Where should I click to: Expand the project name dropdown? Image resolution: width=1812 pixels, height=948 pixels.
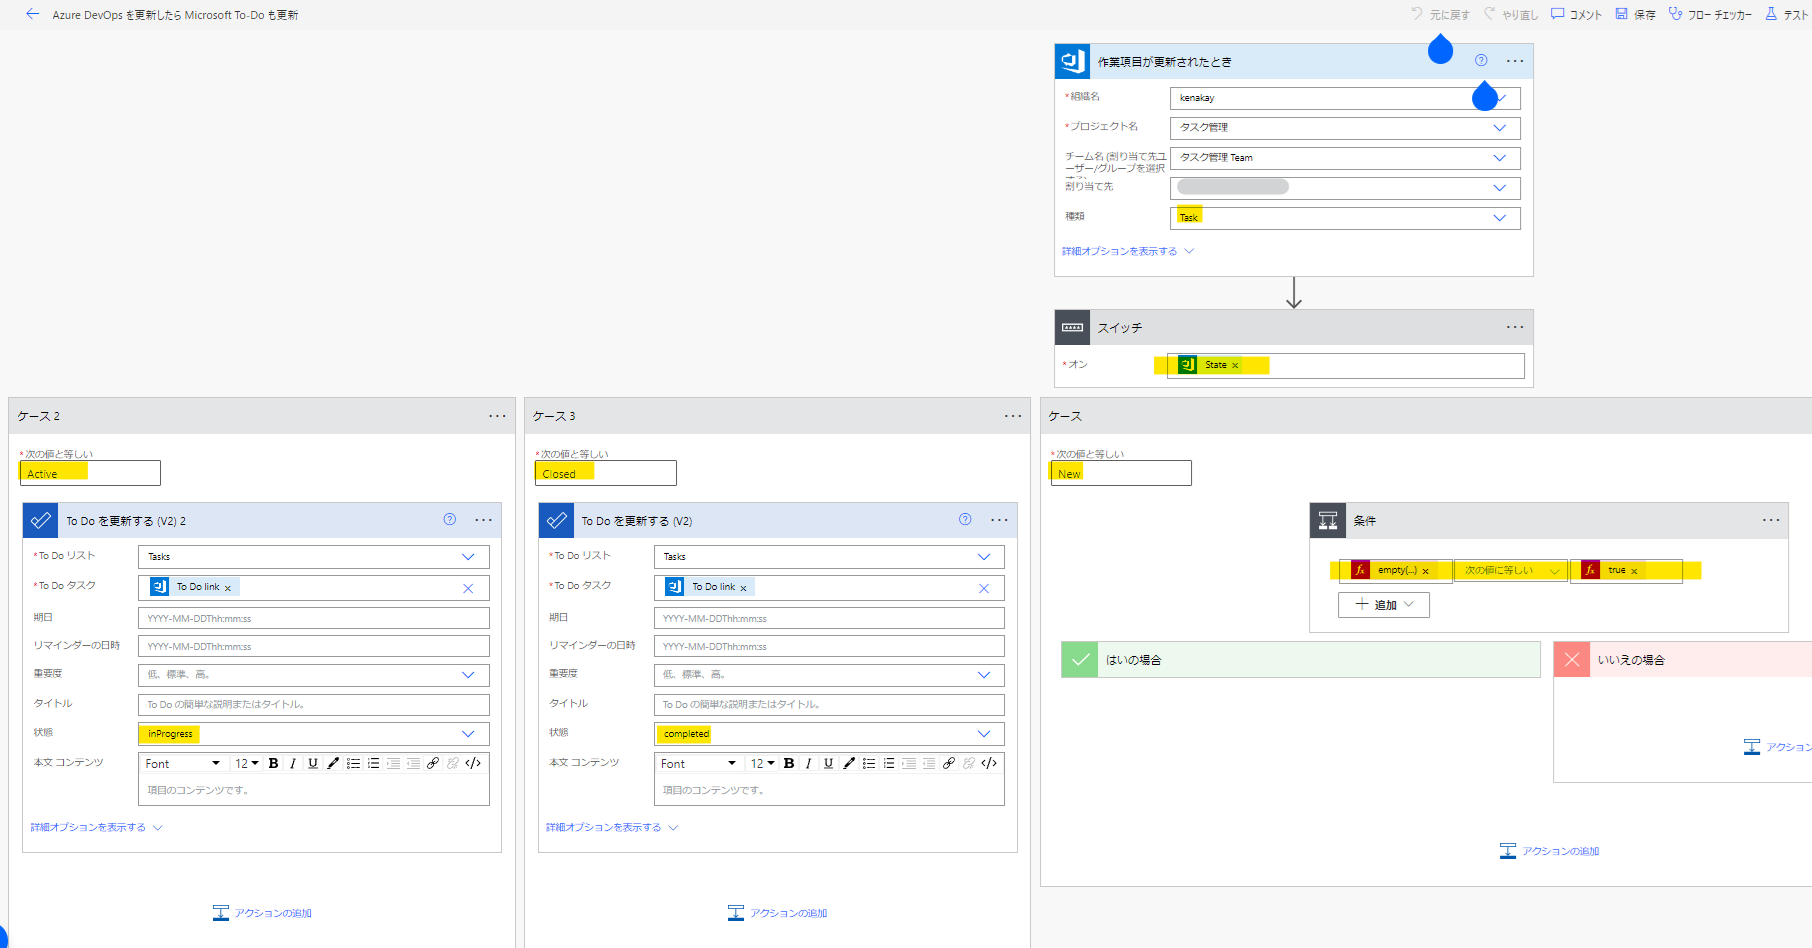coord(1499,128)
